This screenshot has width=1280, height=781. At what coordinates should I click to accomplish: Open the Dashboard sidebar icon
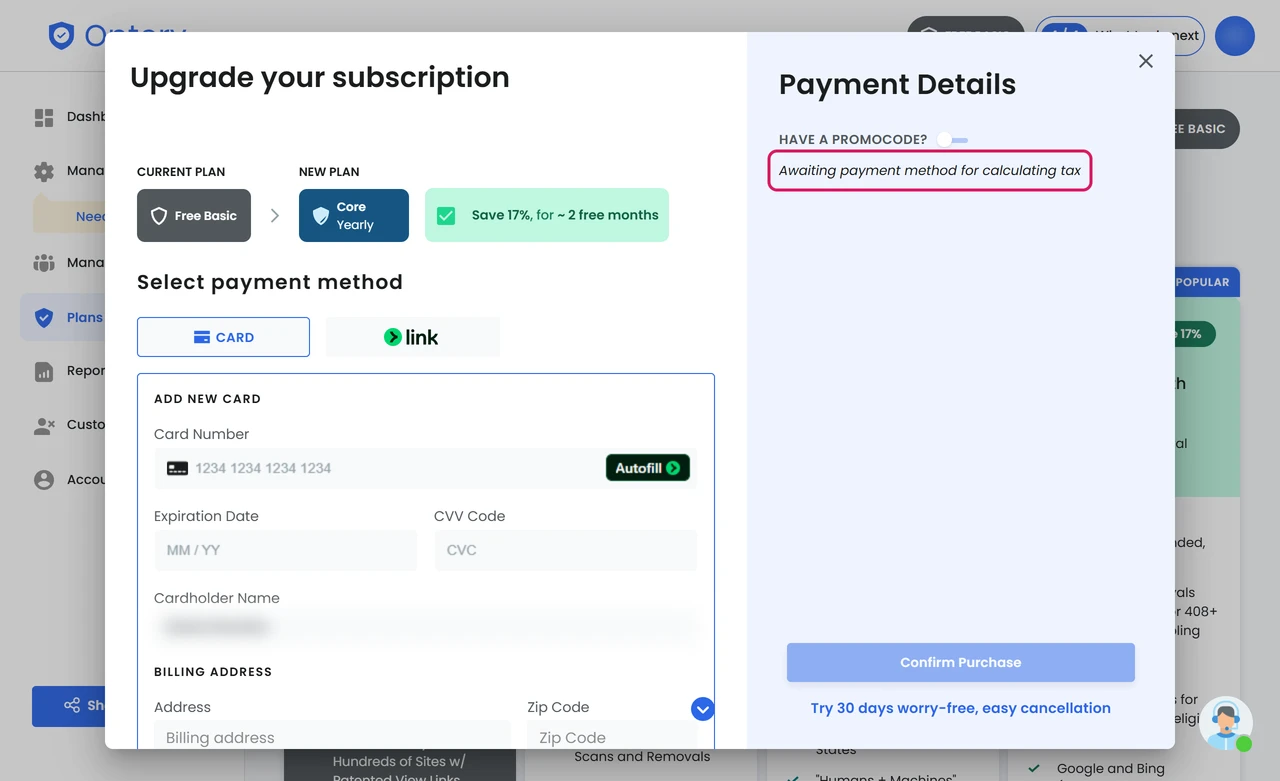pos(44,118)
